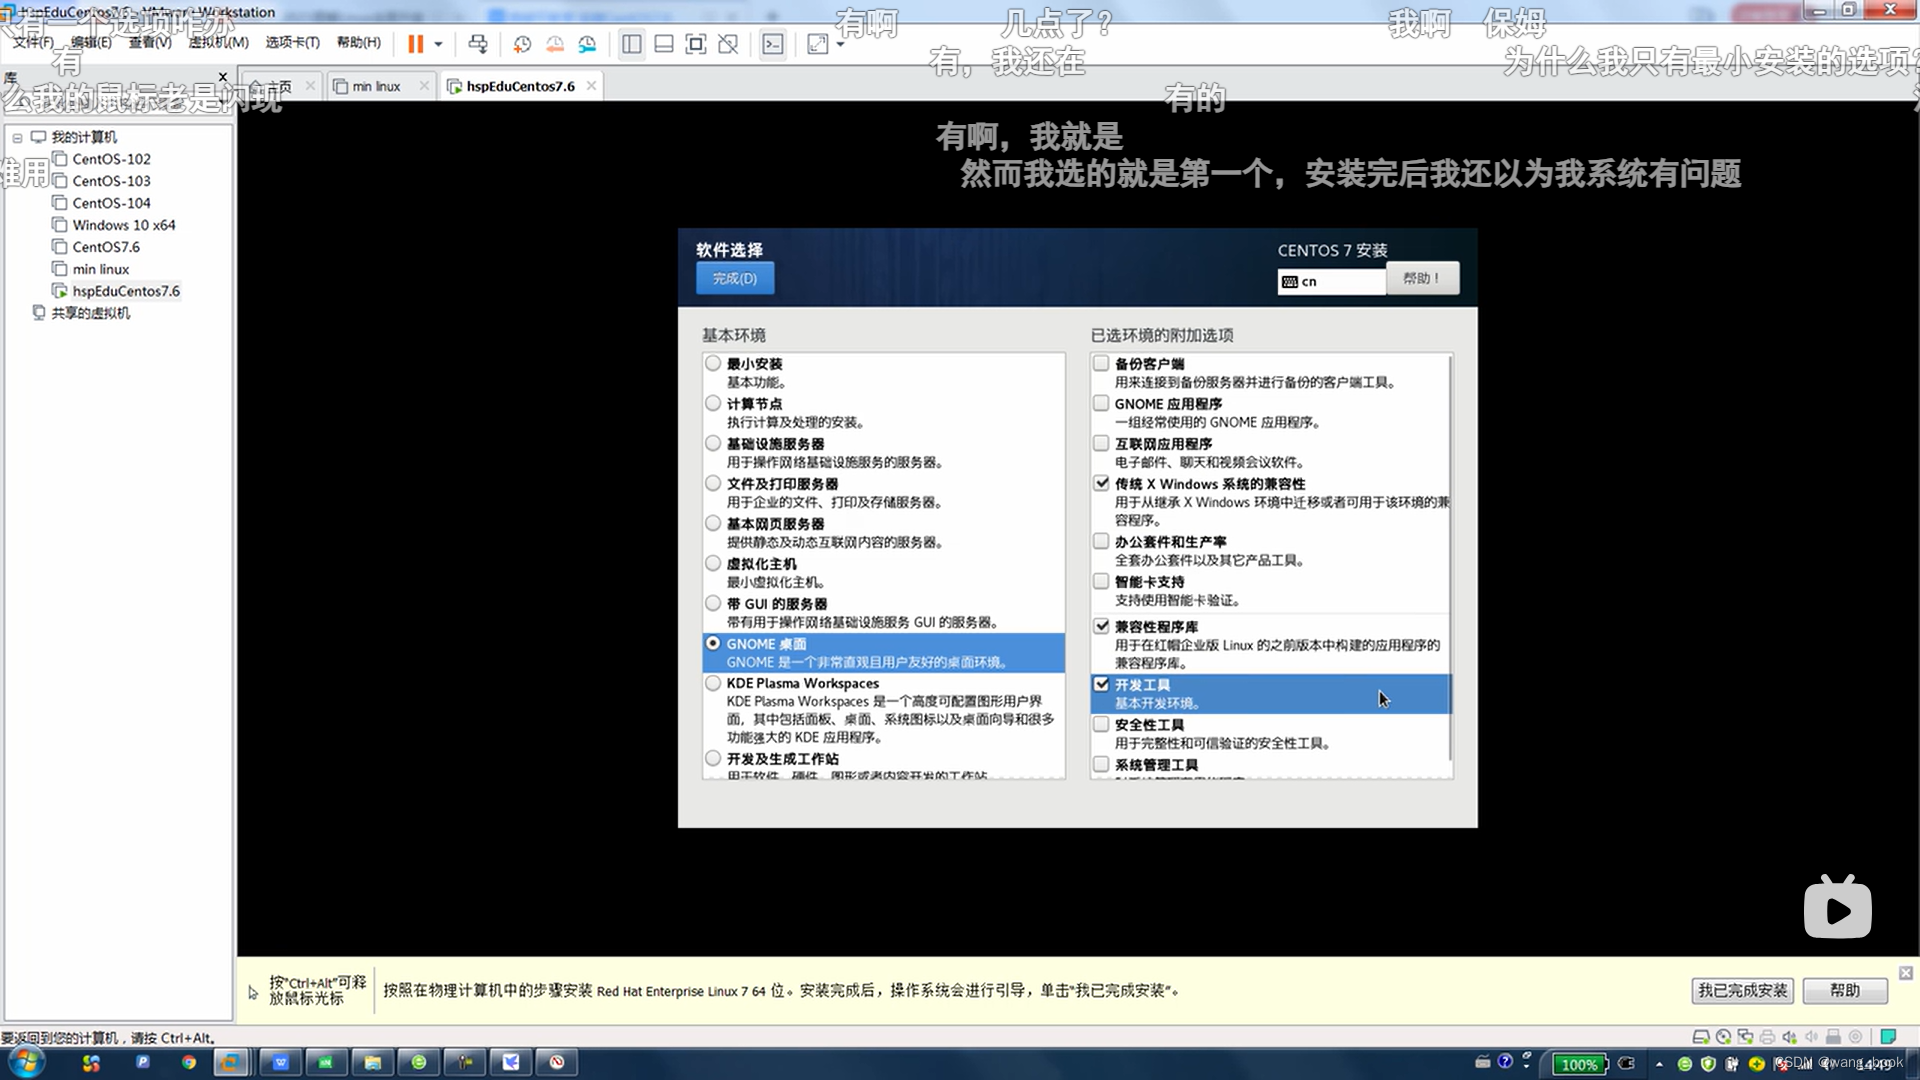Pause the virtual machine with the orange pause icon

coord(415,44)
